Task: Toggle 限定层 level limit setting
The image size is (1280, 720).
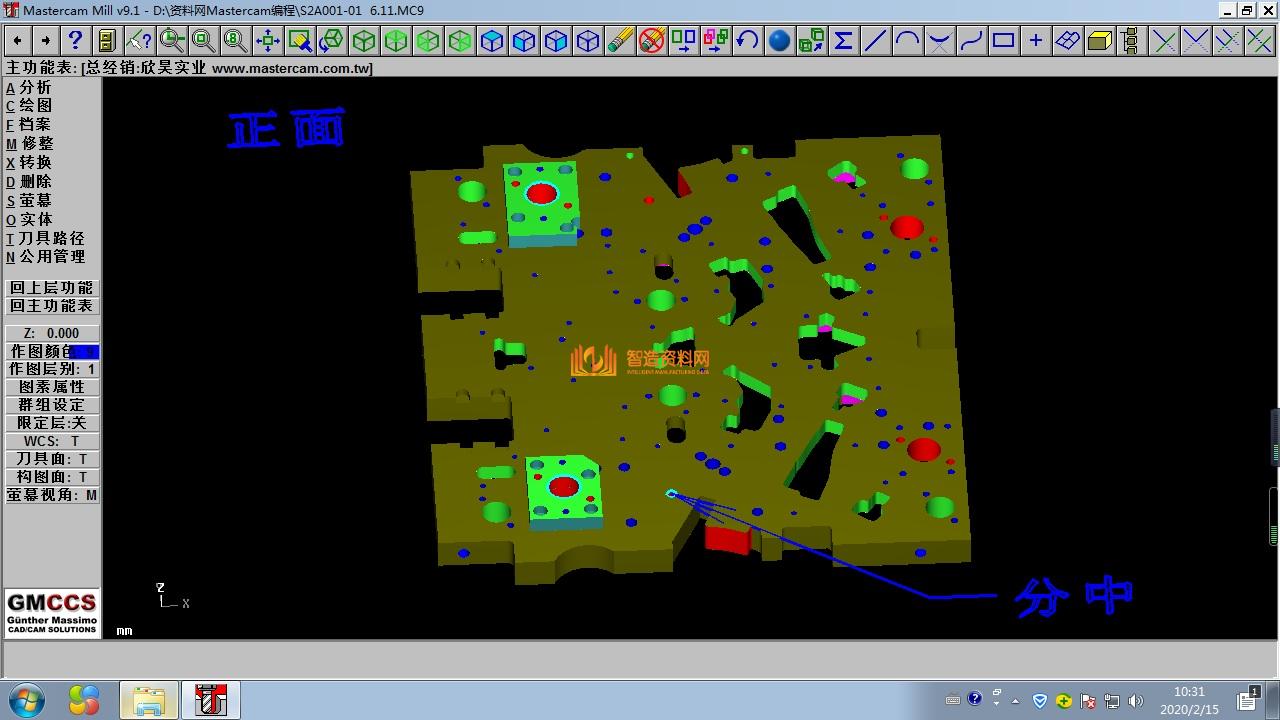Action: point(52,423)
